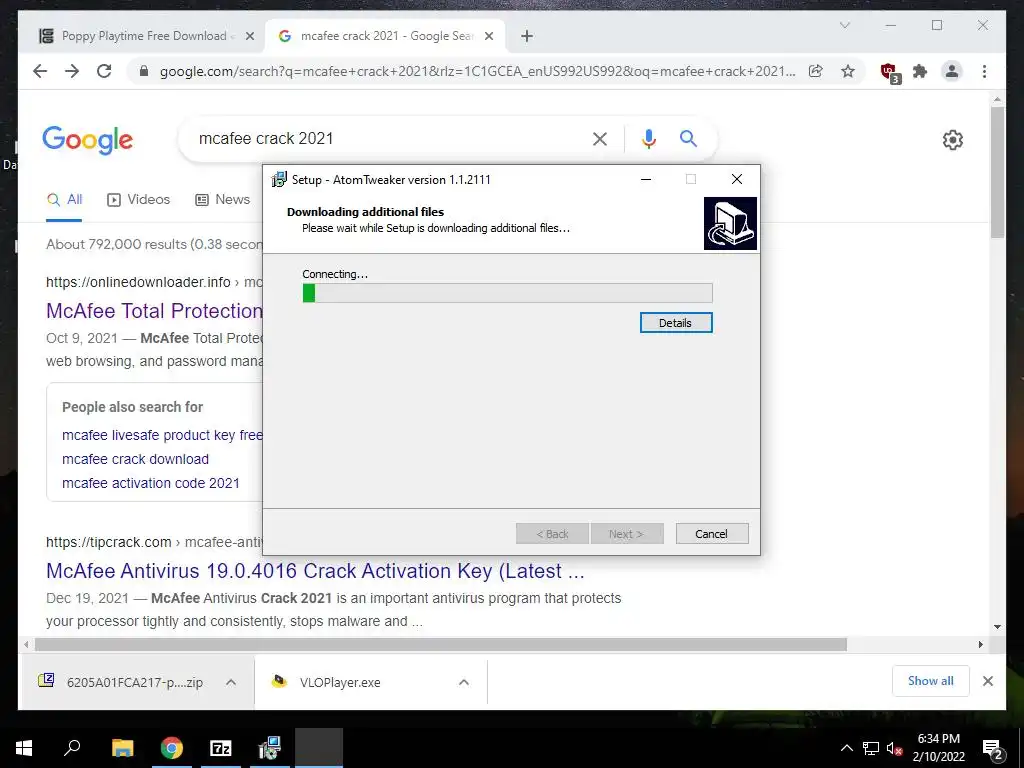Open McAfee Antivirus 19.0.4016 Crack link
Screen dimensions: 1024x768
pos(315,571)
